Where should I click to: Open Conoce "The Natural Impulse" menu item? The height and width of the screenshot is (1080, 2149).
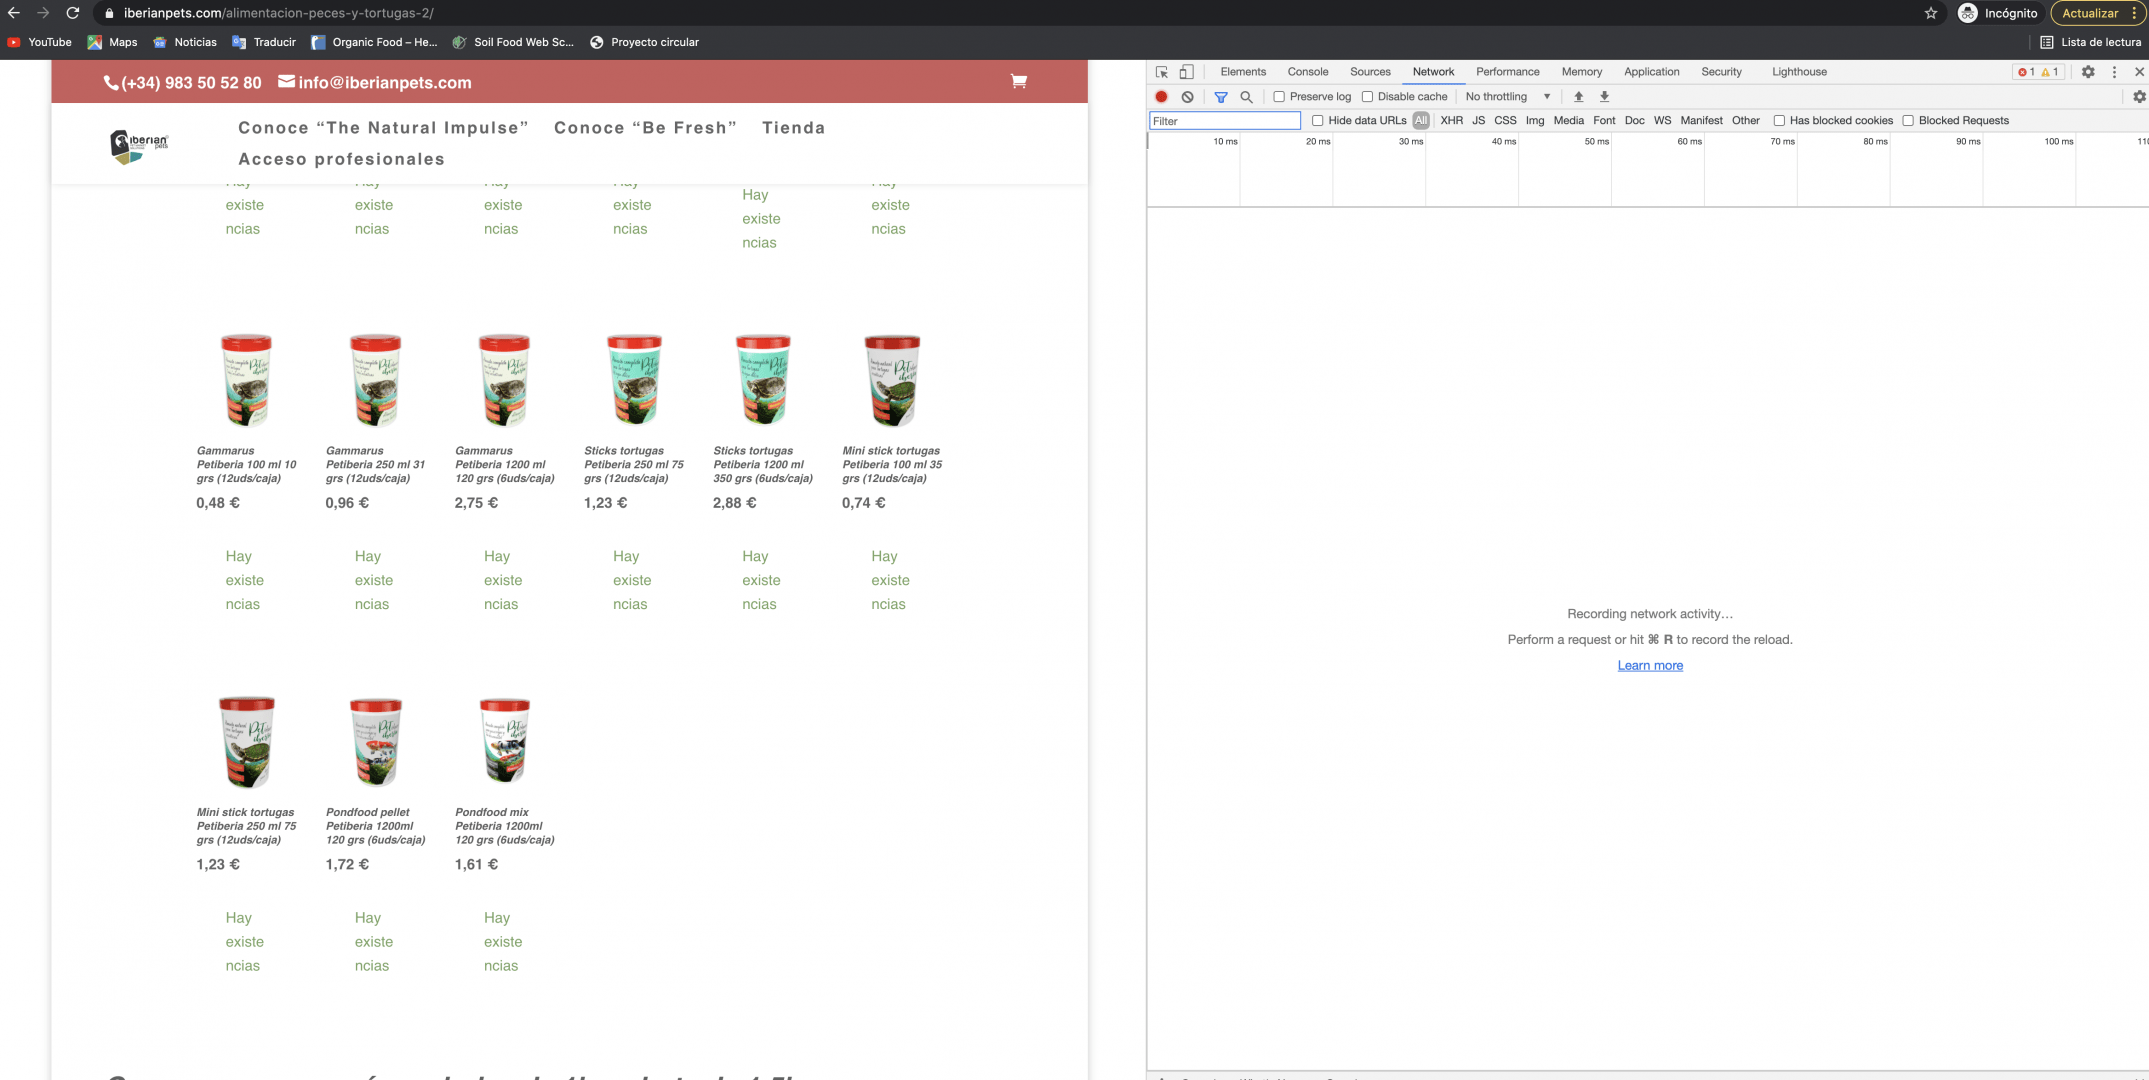(383, 128)
